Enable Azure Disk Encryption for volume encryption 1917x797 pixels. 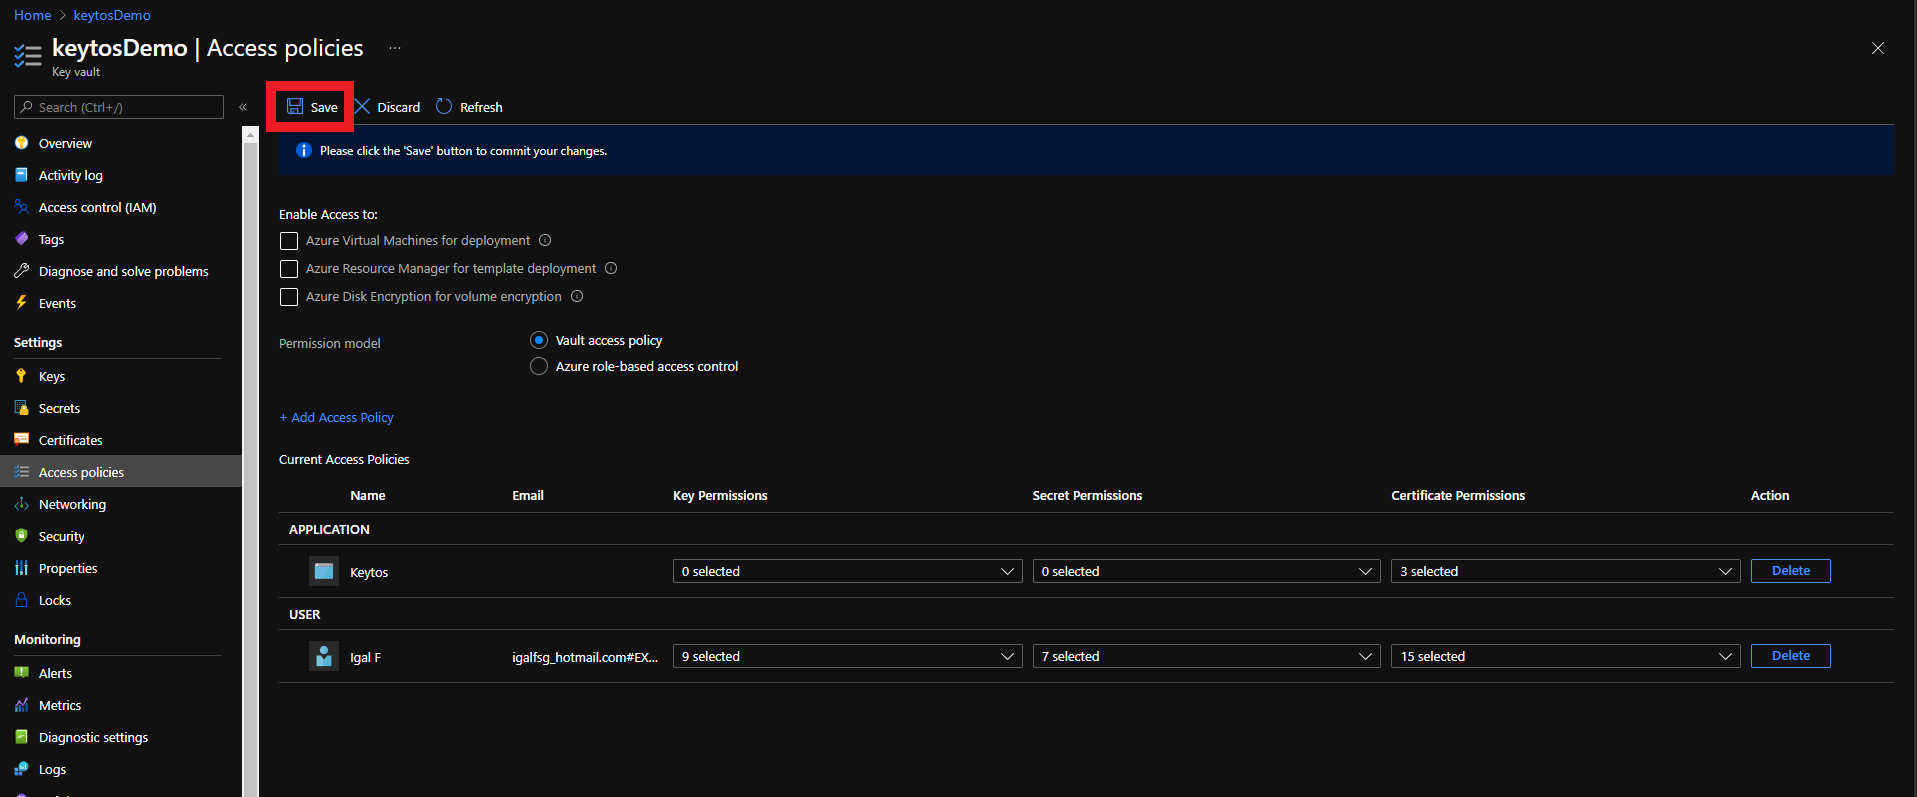tap(289, 297)
